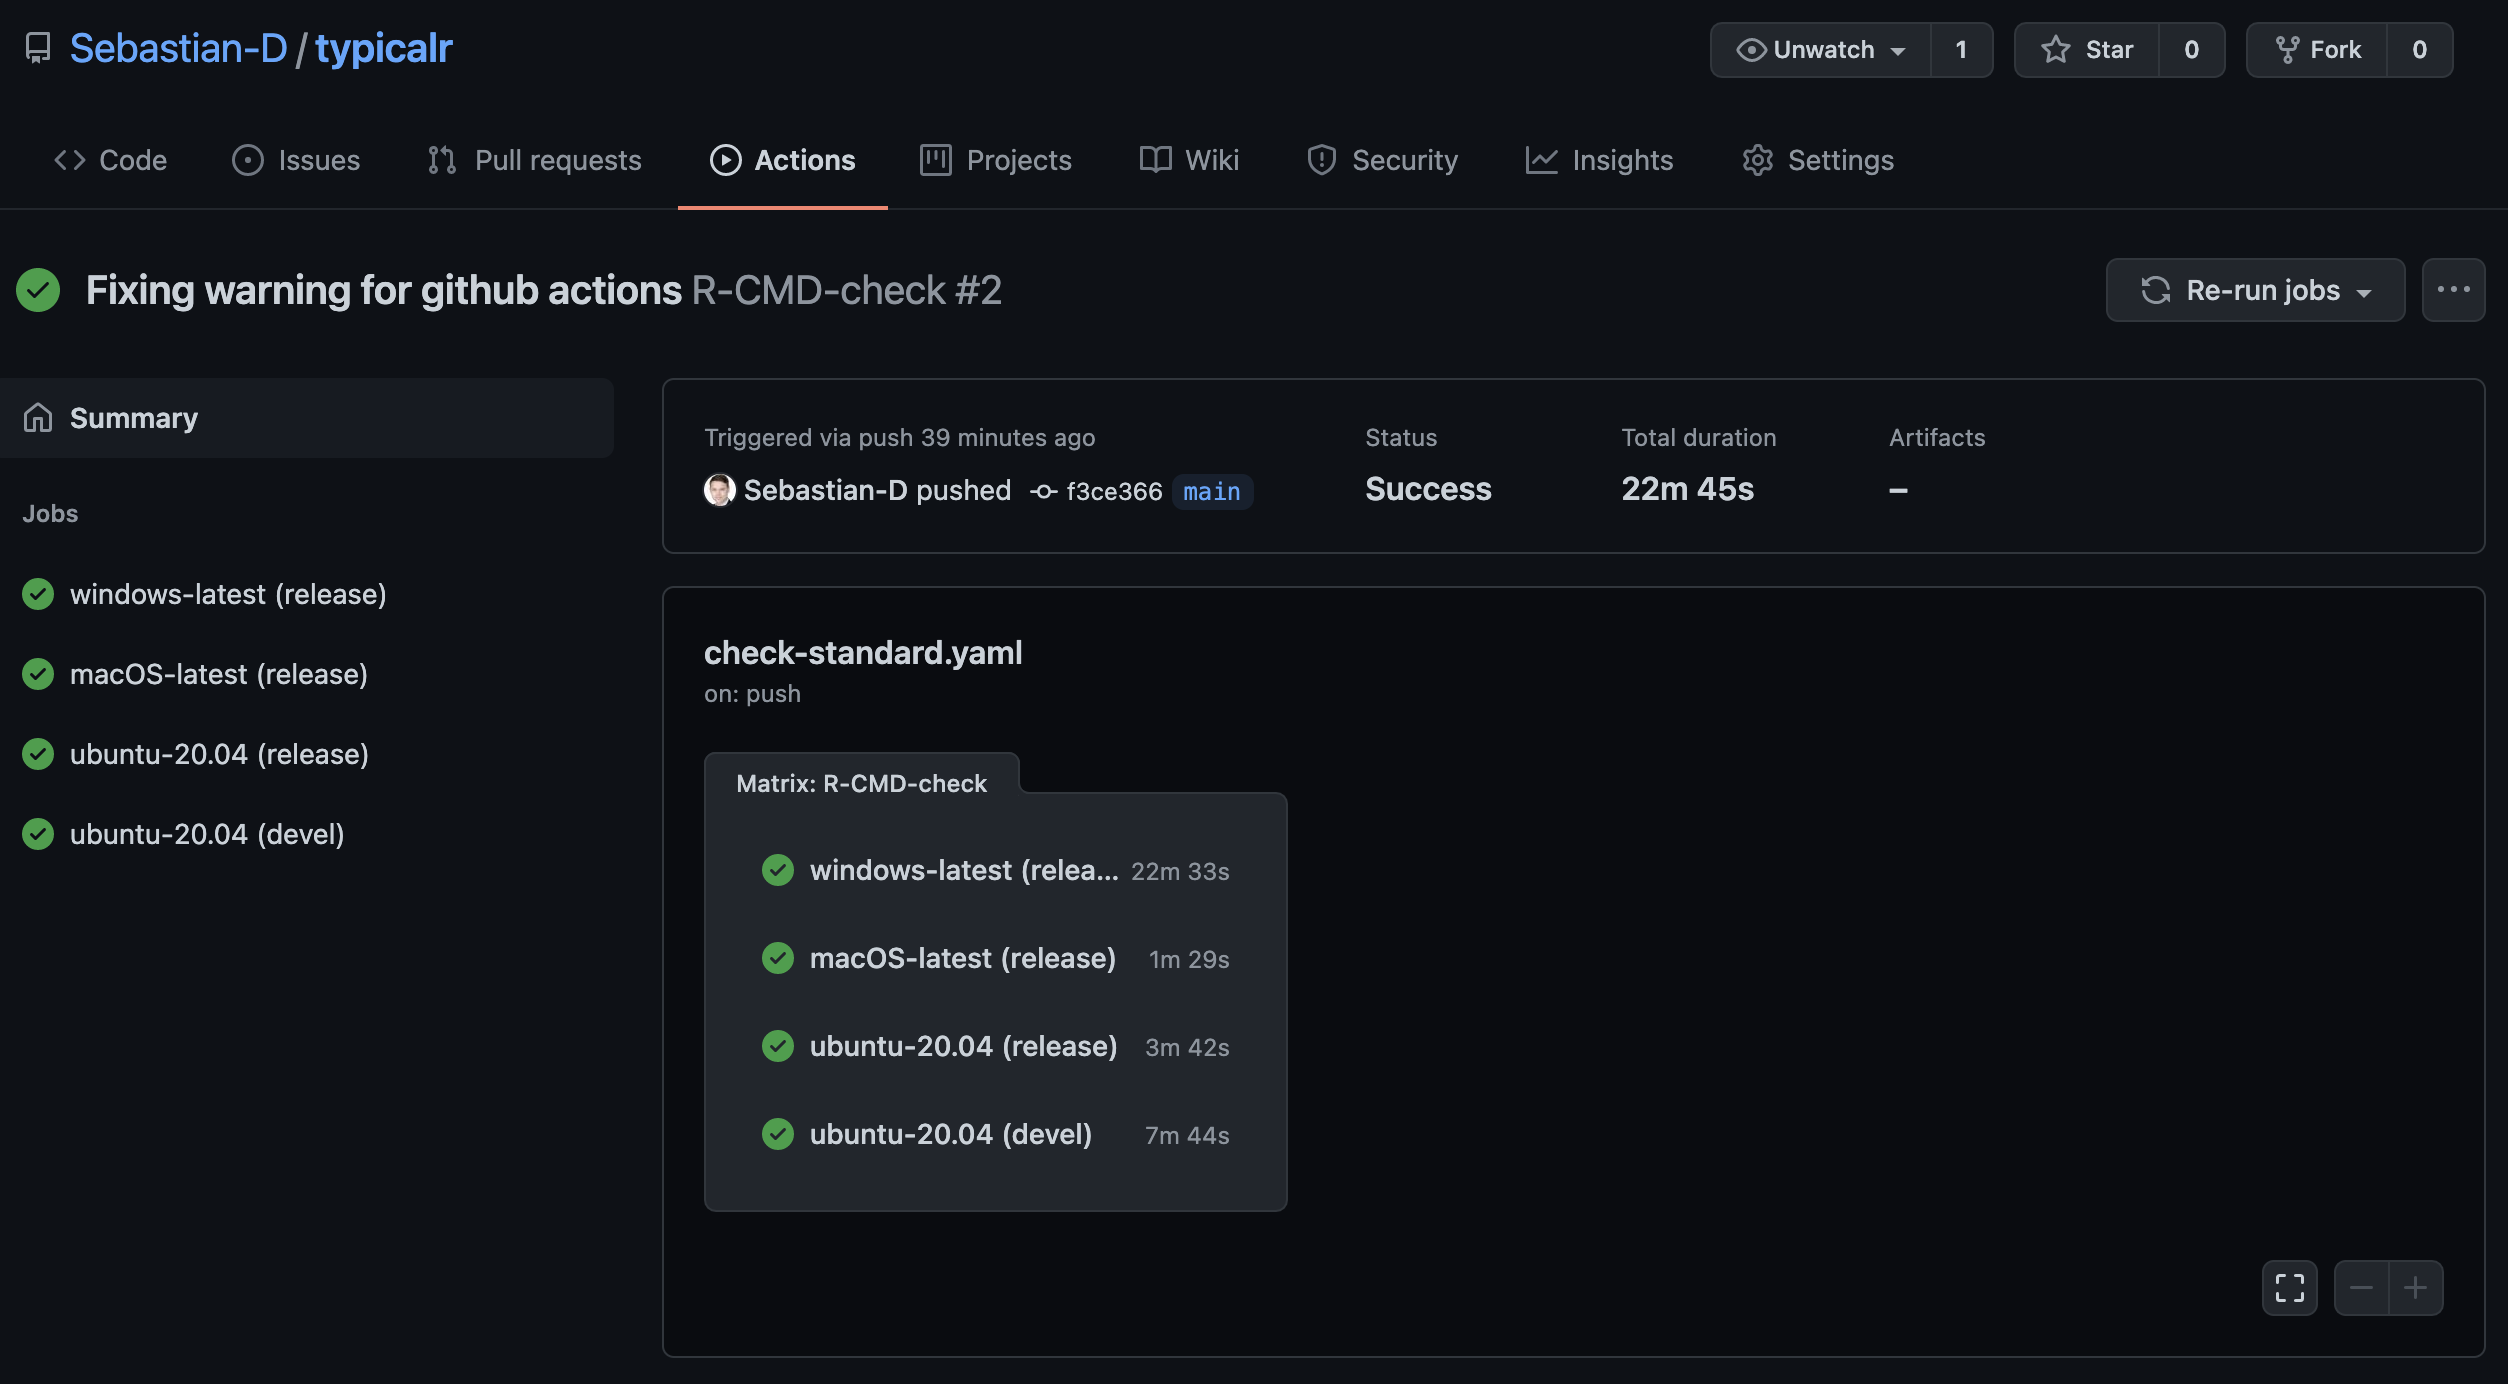
Task: Click the windows-latest duration 22m 33s
Action: [x=1180, y=871]
